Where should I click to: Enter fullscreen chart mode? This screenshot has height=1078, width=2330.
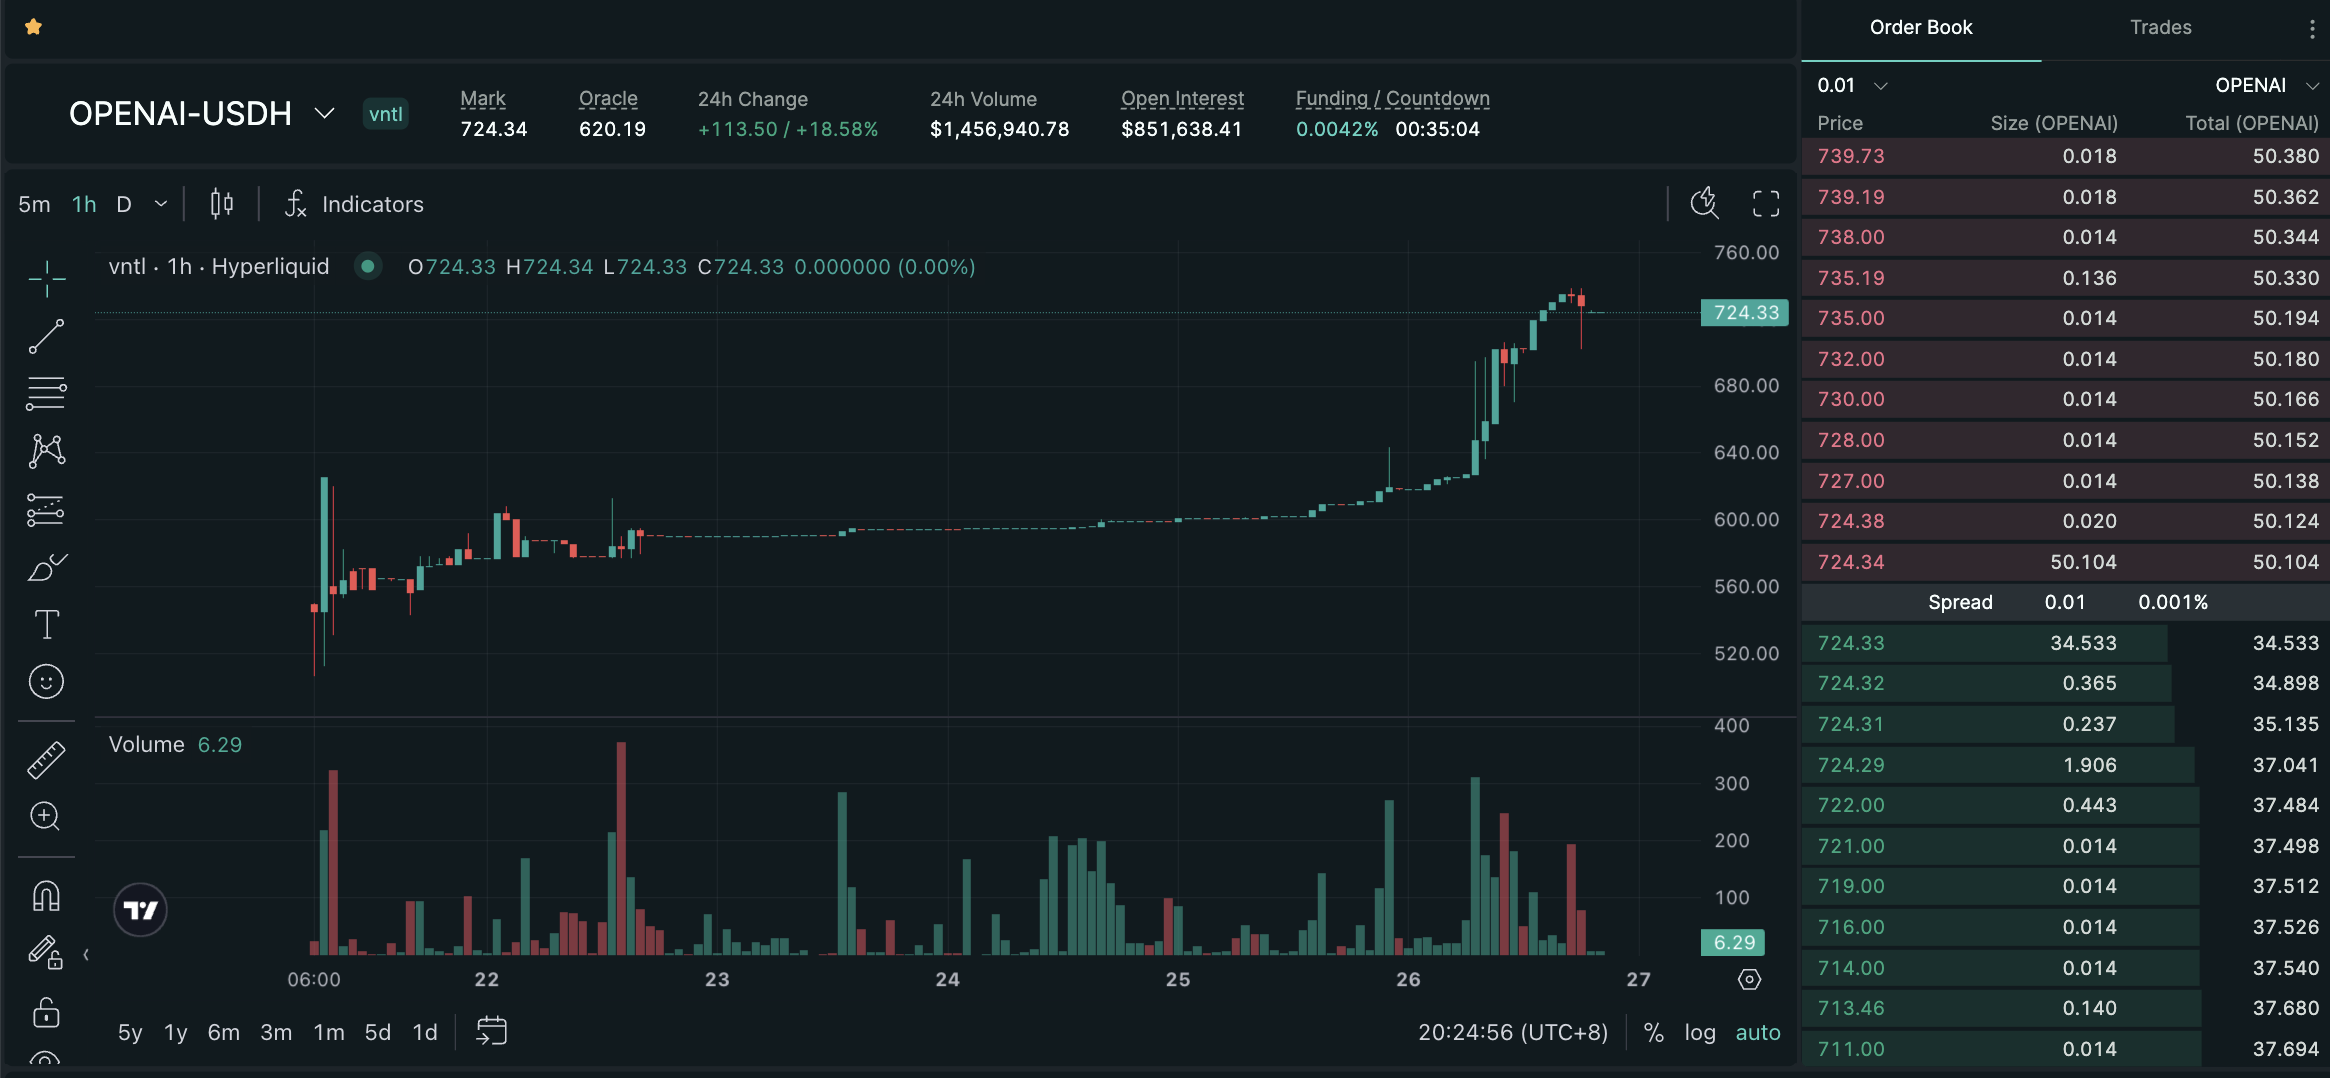[1766, 204]
